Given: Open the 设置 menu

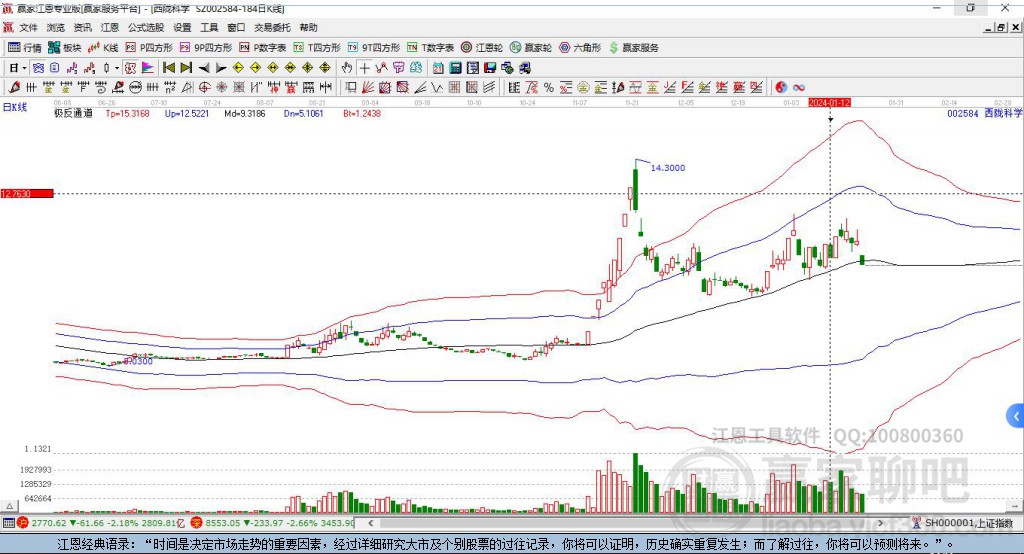Looking at the screenshot, I should (182, 27).
